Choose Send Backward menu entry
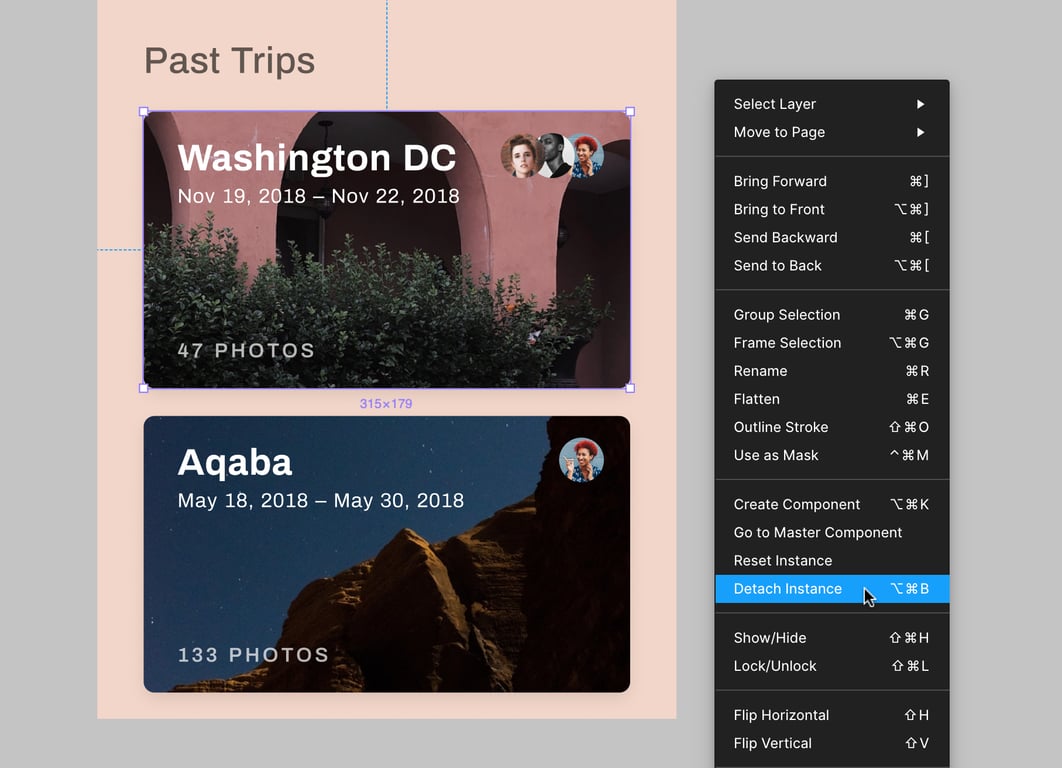Image resolution: width=1062 pixels, height=768 pixels. (785, 237)
